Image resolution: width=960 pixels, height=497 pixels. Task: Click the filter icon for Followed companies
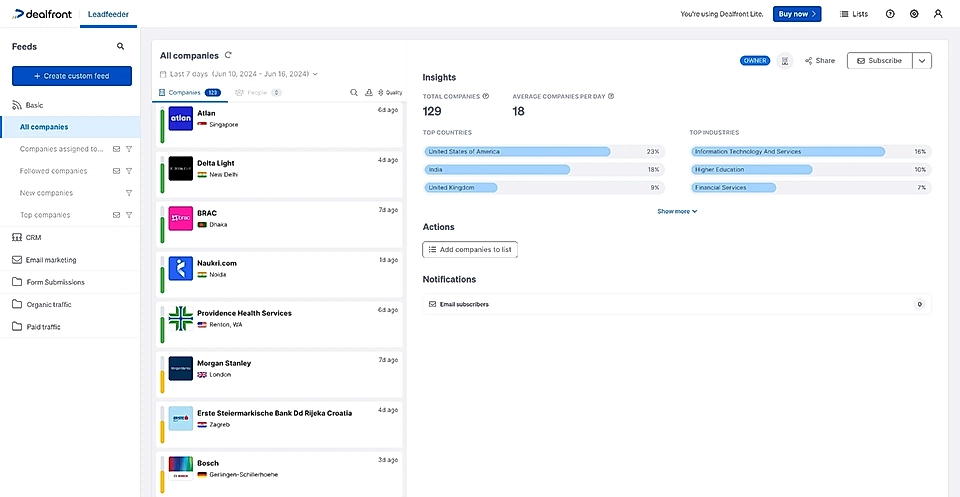(129, 171)
